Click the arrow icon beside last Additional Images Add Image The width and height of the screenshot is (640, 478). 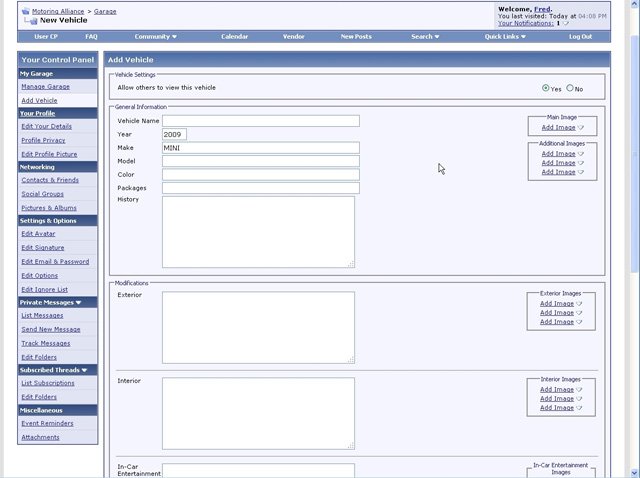[580, 172]
